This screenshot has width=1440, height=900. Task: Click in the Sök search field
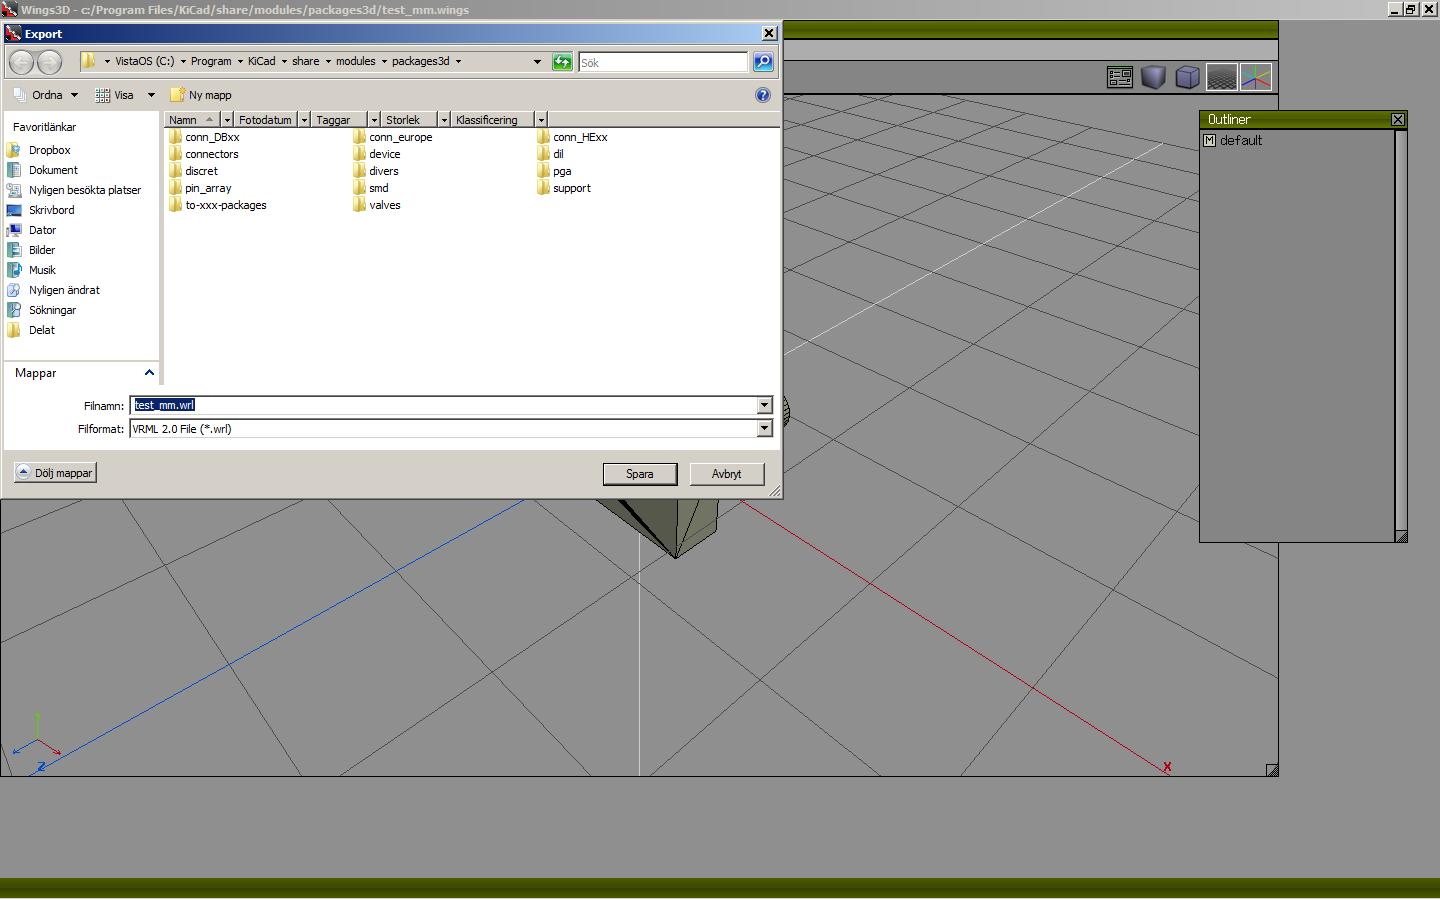tap(662, 62)
